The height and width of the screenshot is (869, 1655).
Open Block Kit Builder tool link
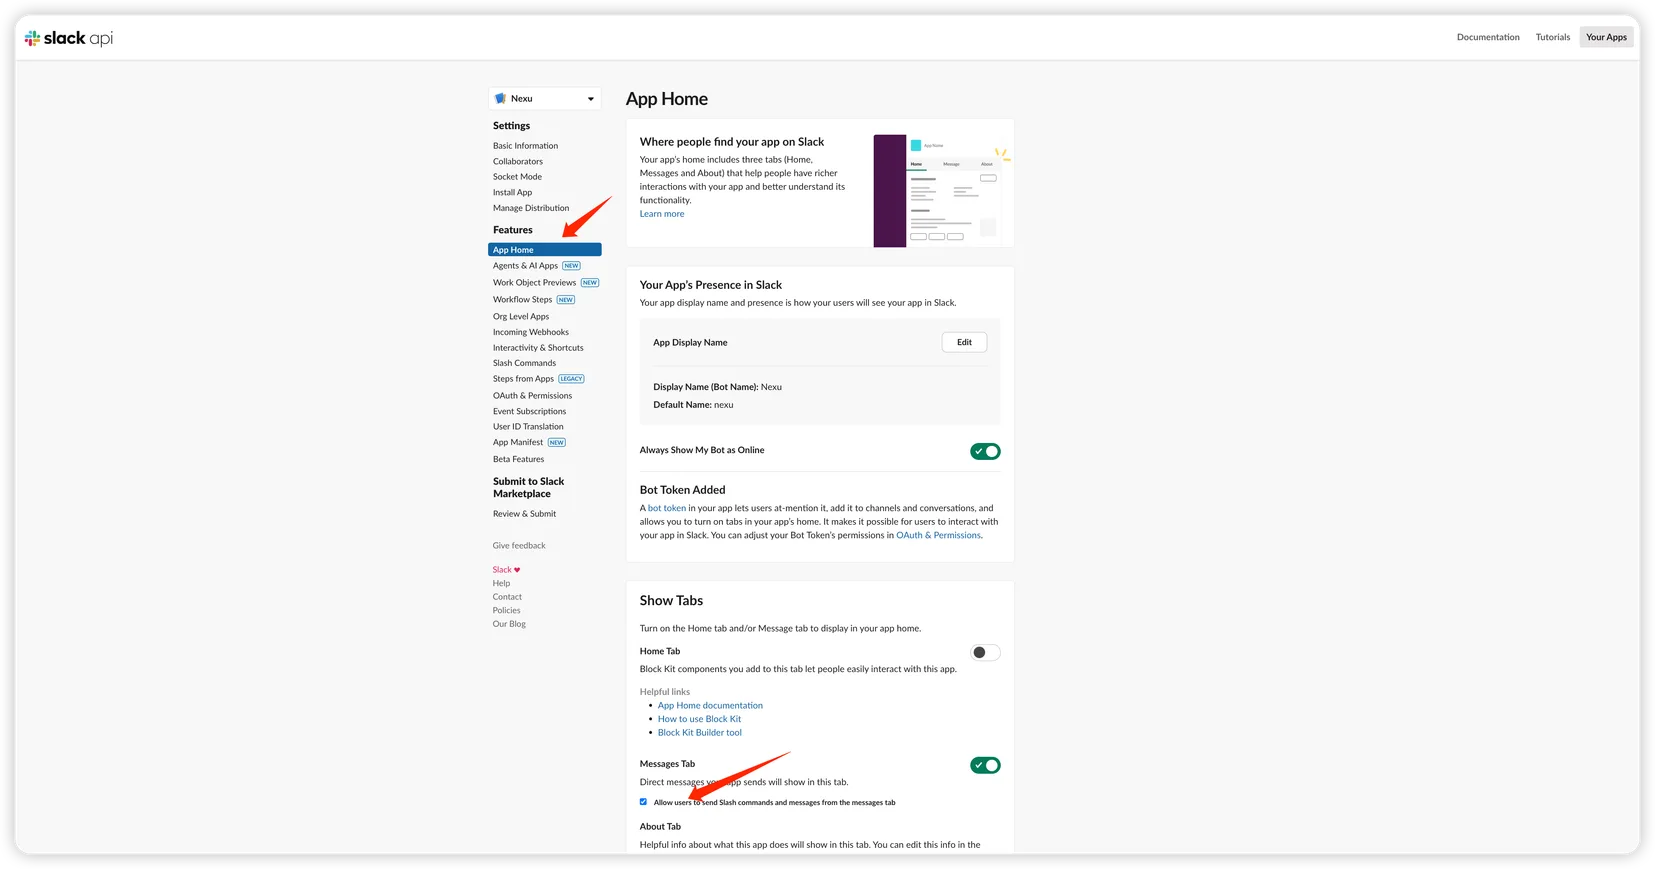pos(700,732)
